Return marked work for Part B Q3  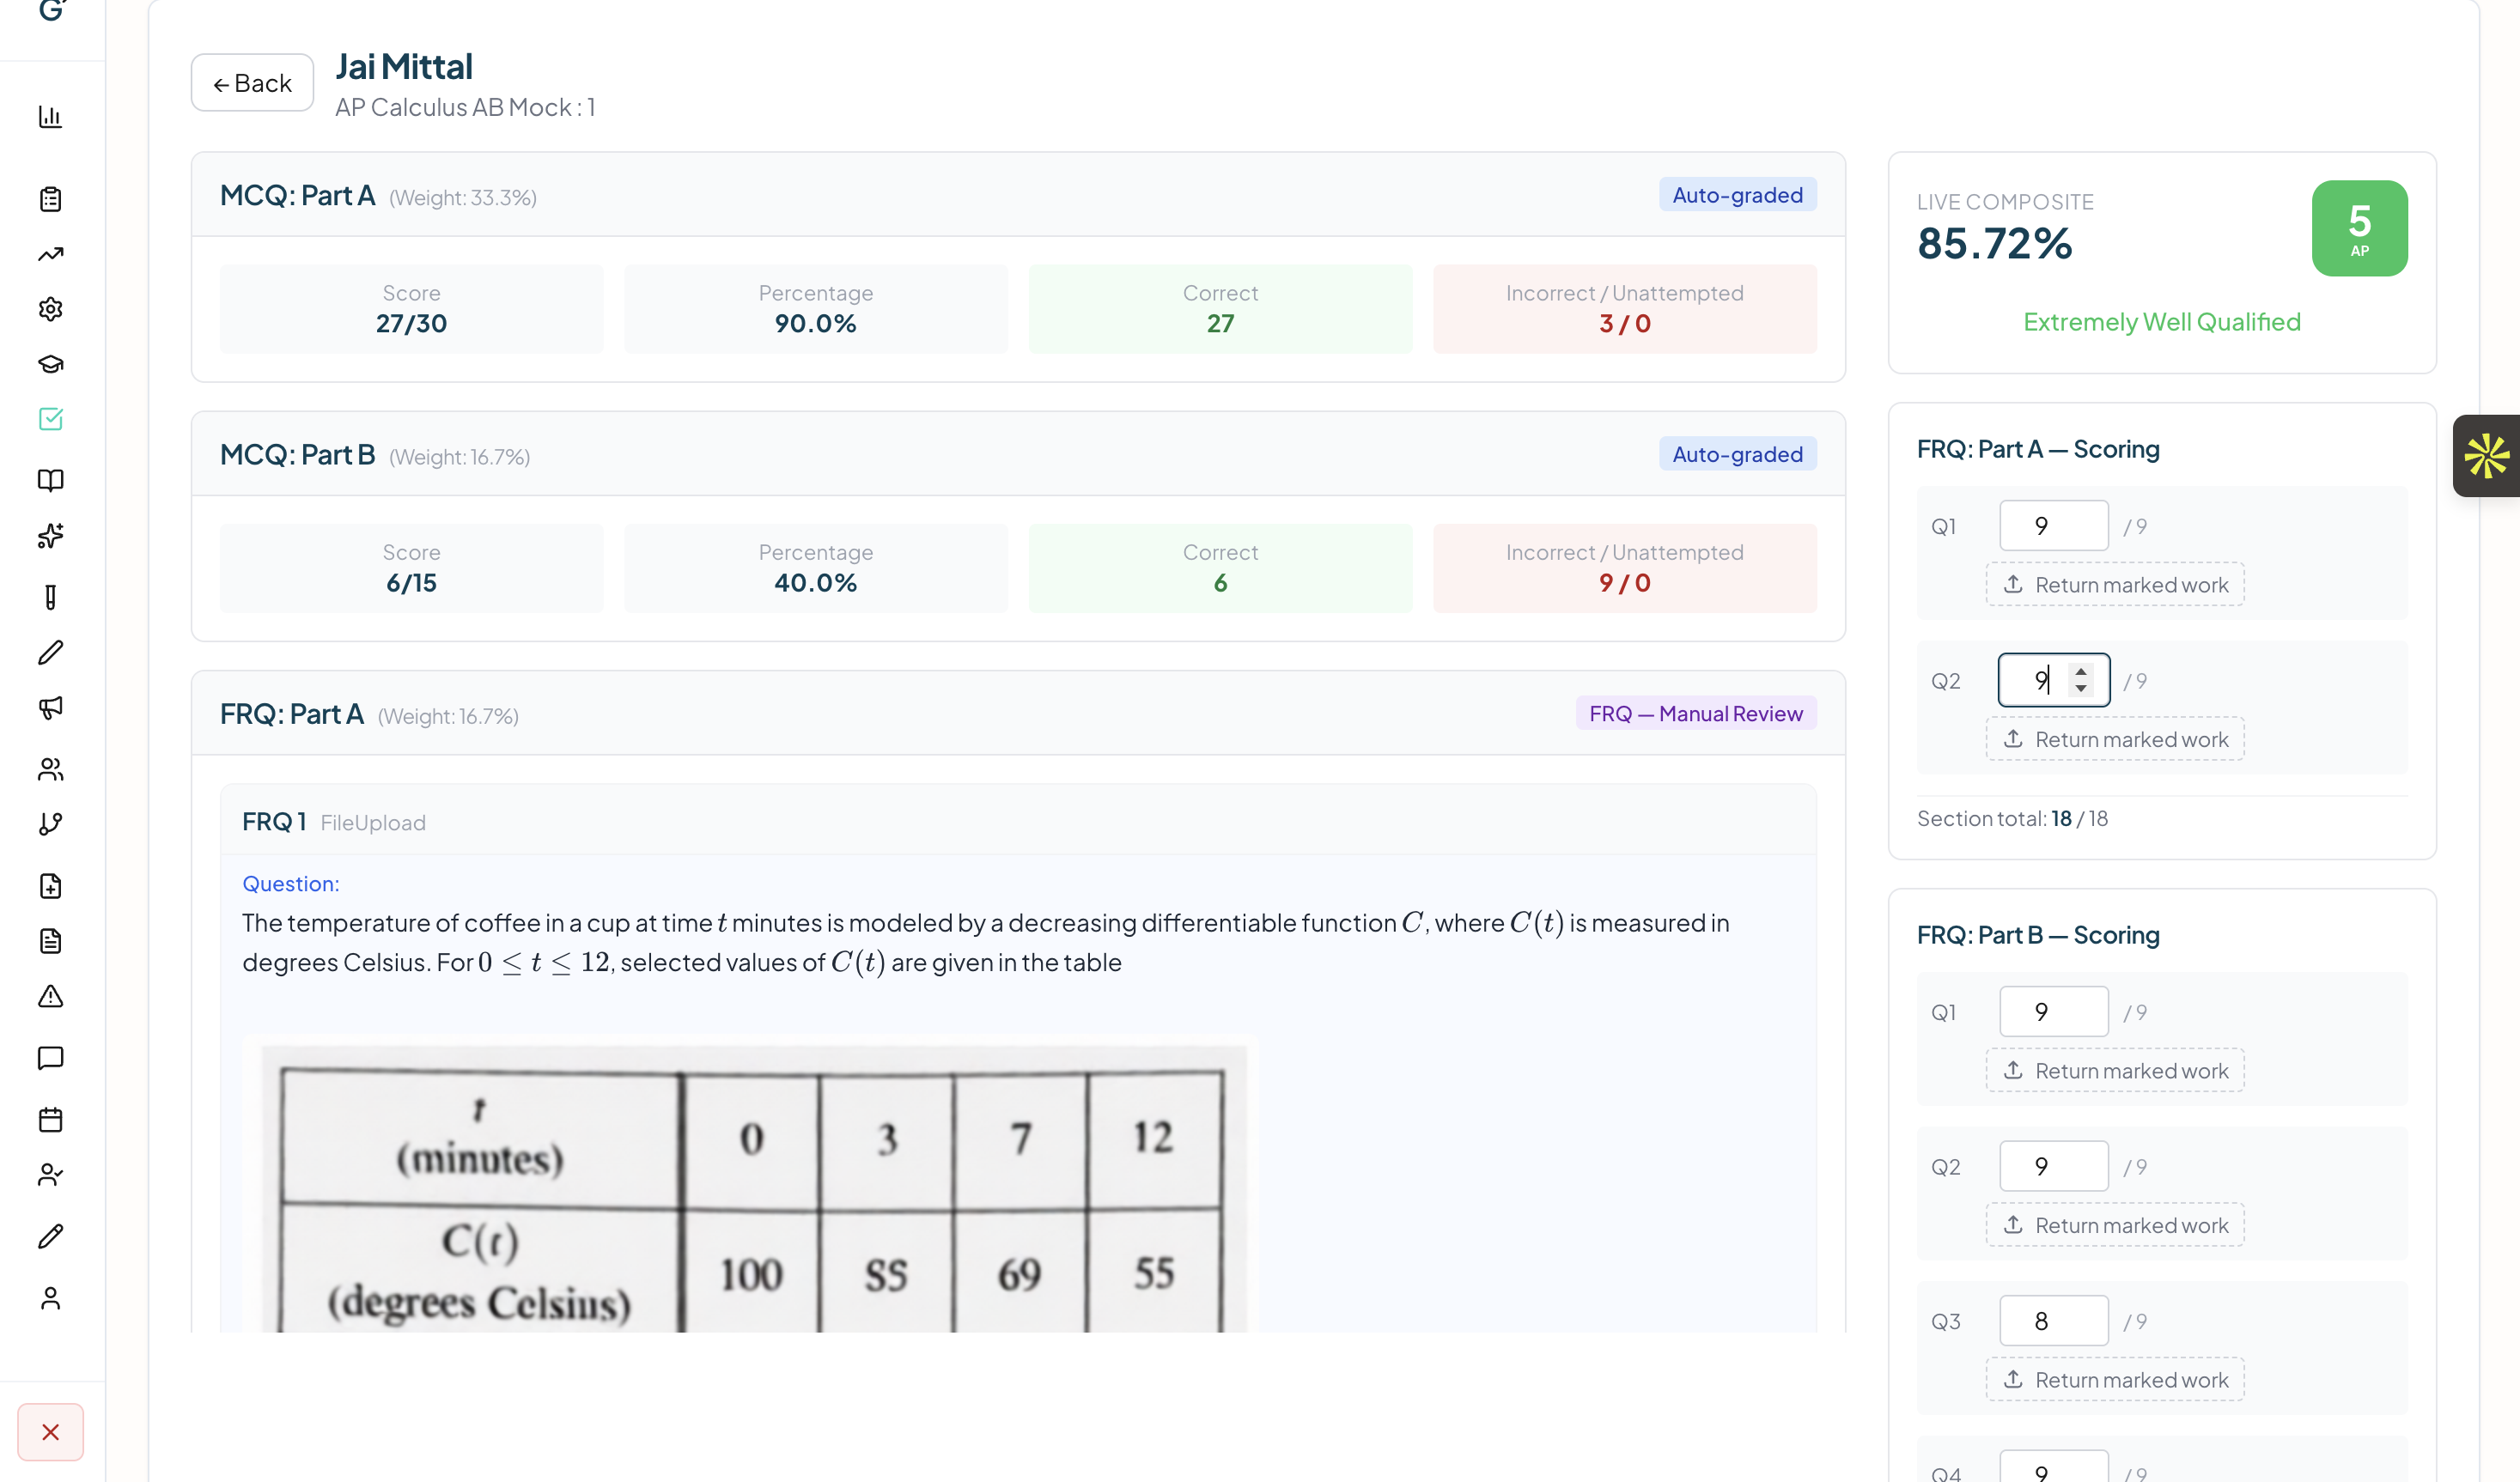(x=2114, y=1379)
